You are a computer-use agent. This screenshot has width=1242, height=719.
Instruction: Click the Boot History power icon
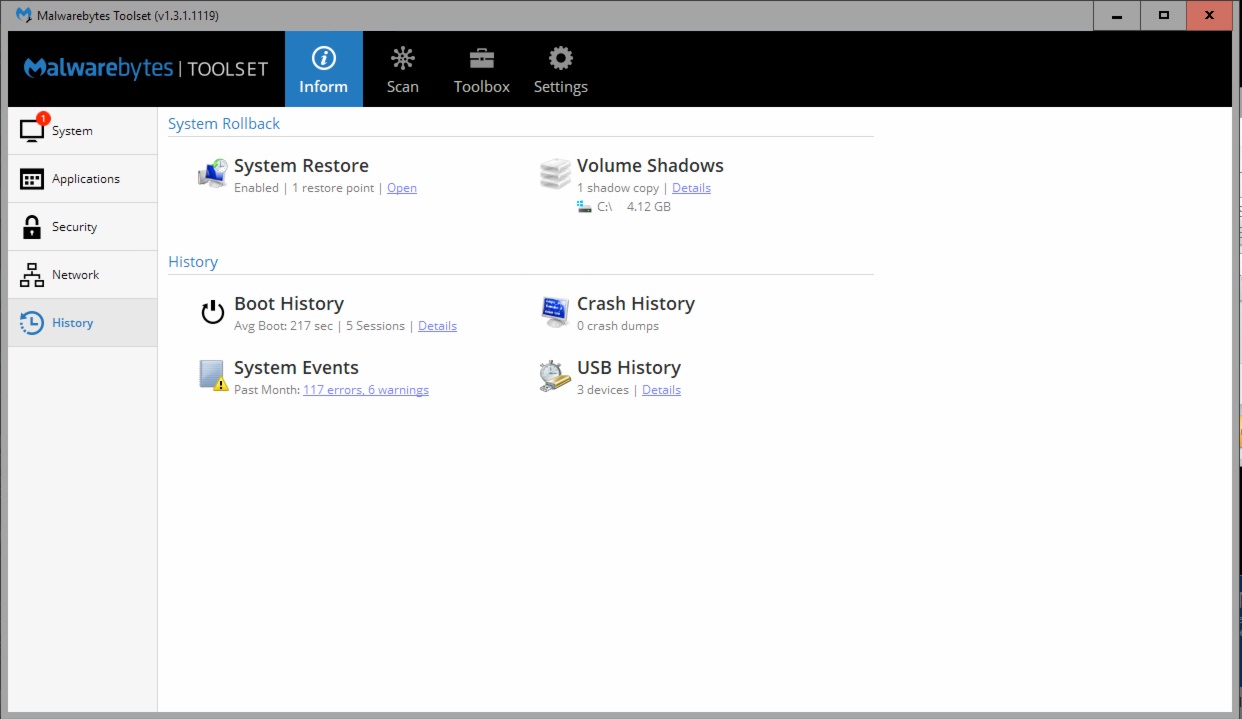tap(212, 312)
